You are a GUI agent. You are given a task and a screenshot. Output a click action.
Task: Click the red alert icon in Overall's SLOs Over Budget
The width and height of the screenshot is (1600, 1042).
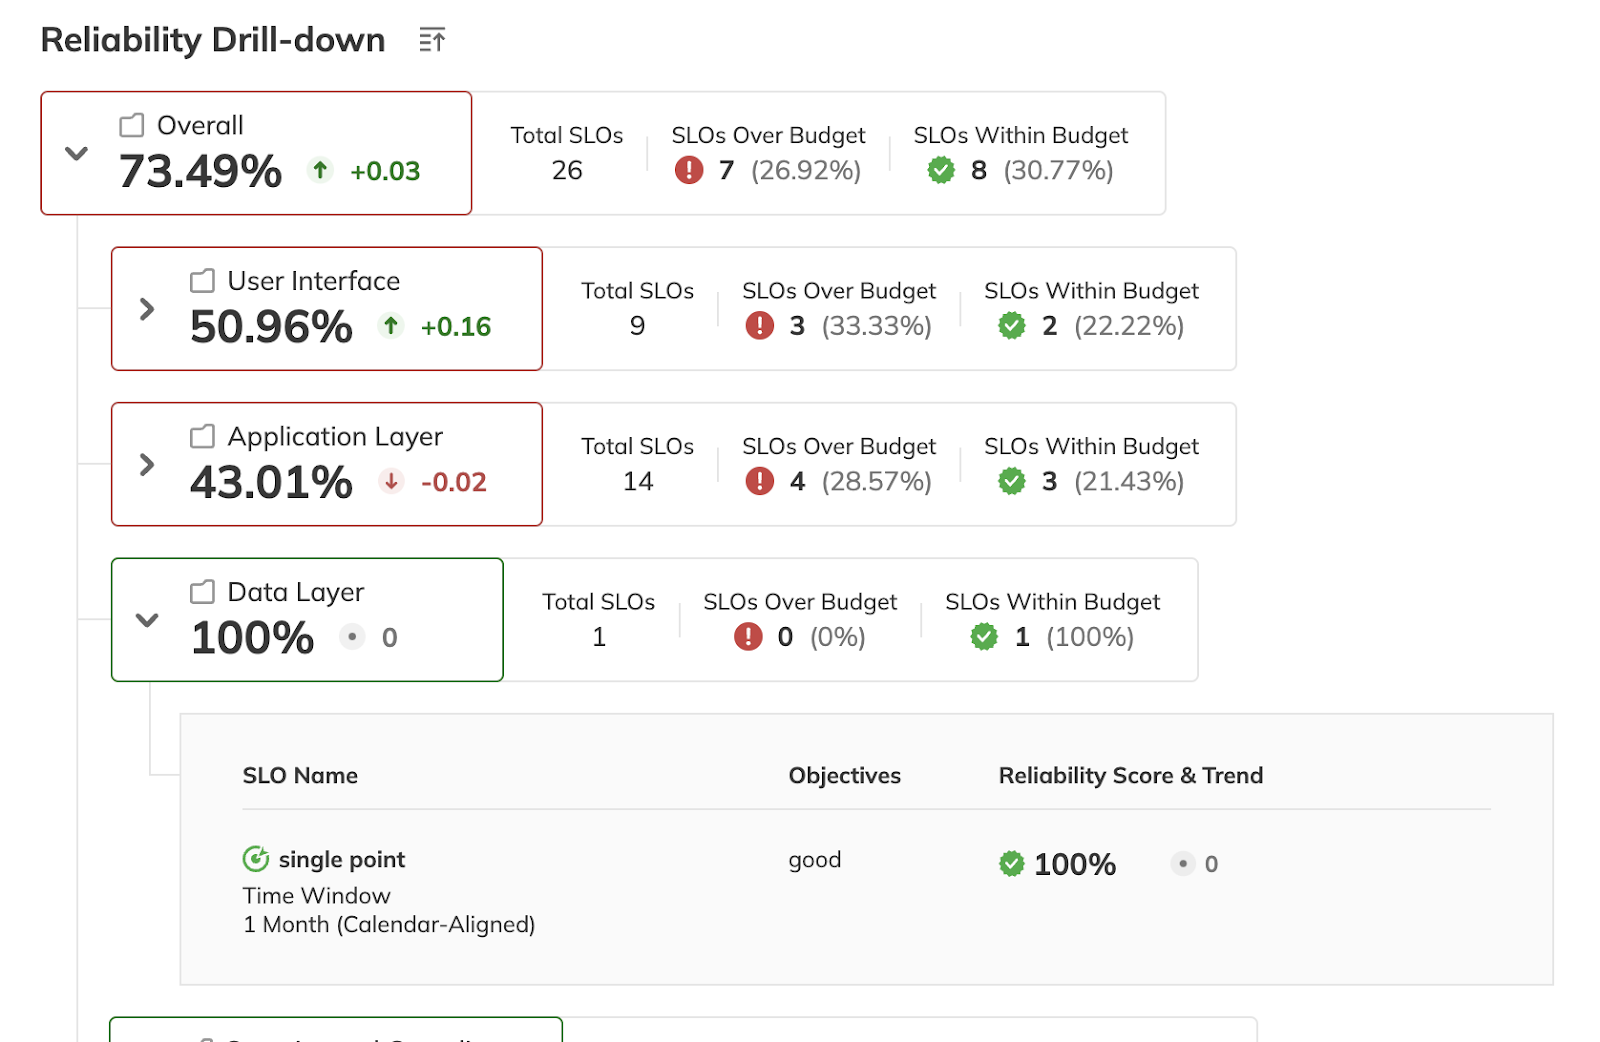point(689,170)
